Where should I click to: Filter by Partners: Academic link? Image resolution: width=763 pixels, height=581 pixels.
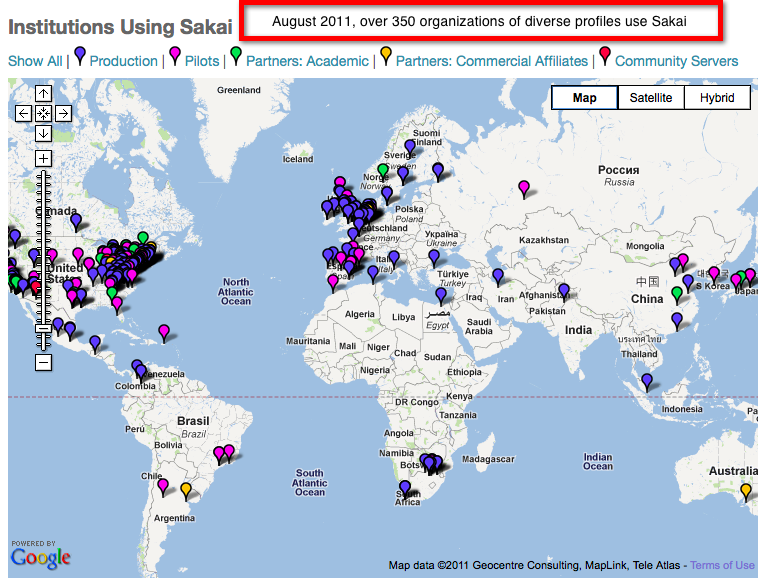click(x=307, y=61)
